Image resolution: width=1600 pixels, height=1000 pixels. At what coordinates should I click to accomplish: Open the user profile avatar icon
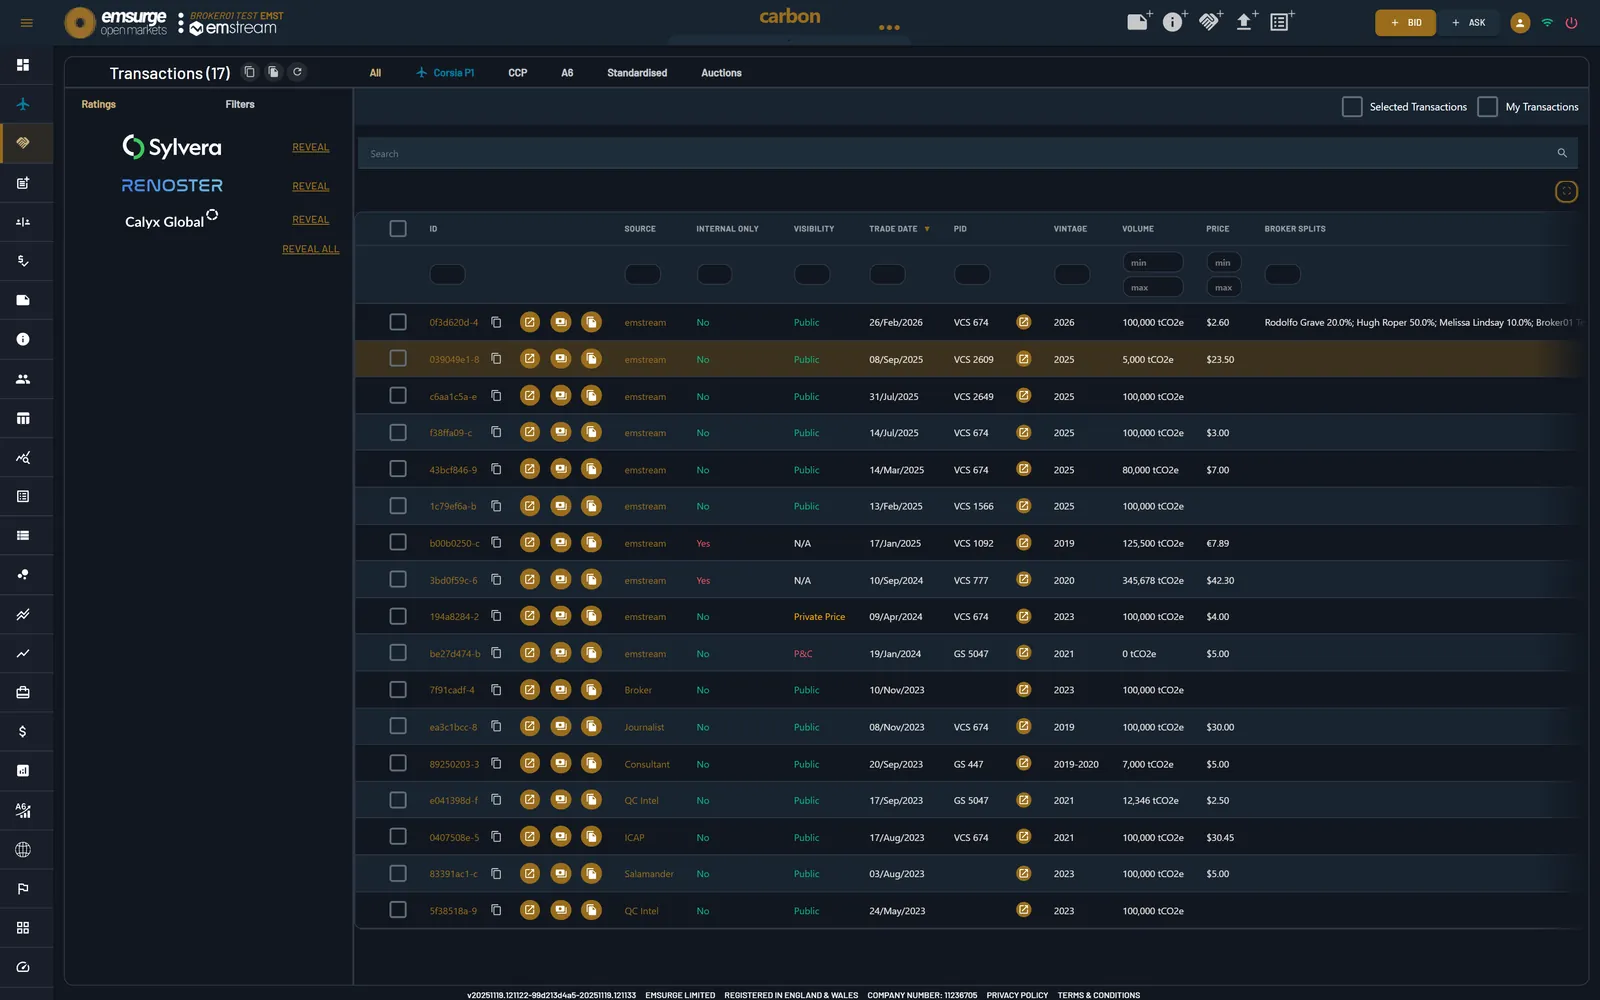click(x=1520, y=23)
